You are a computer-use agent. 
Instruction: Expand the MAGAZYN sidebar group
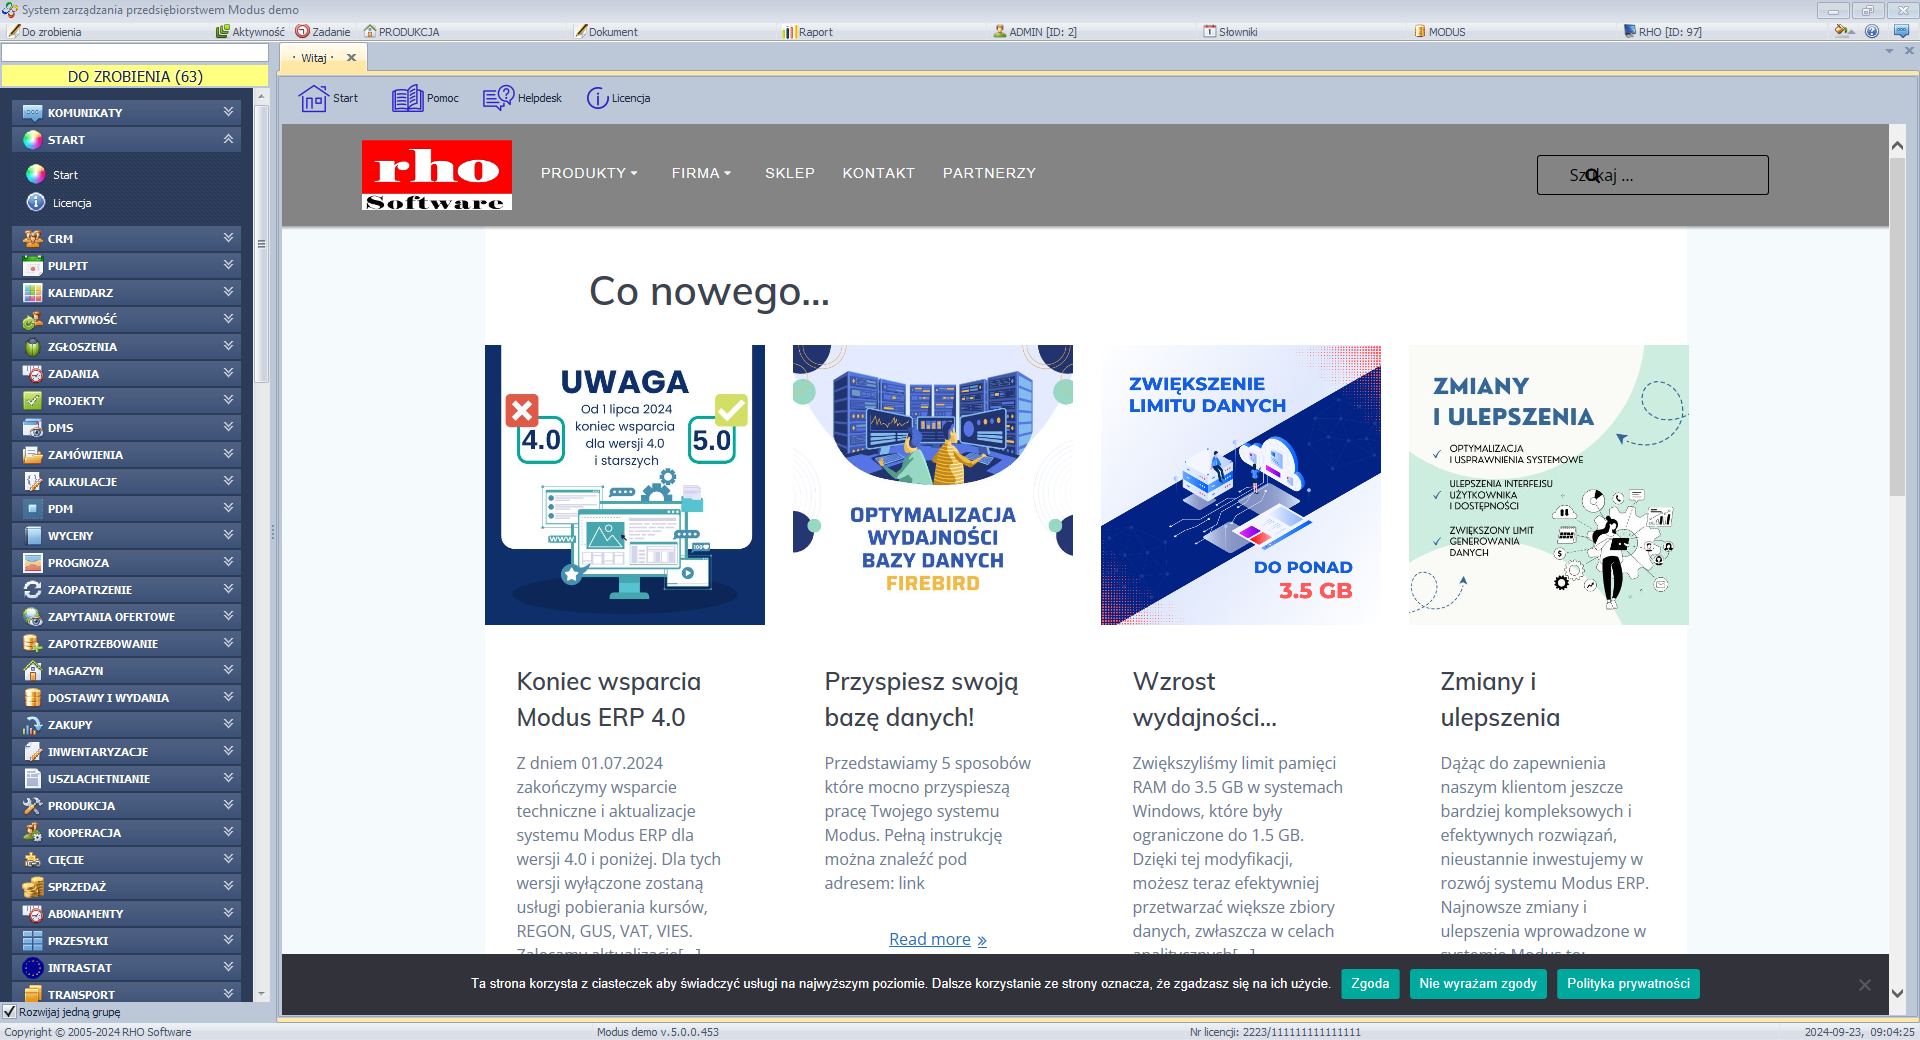point(228,670)
